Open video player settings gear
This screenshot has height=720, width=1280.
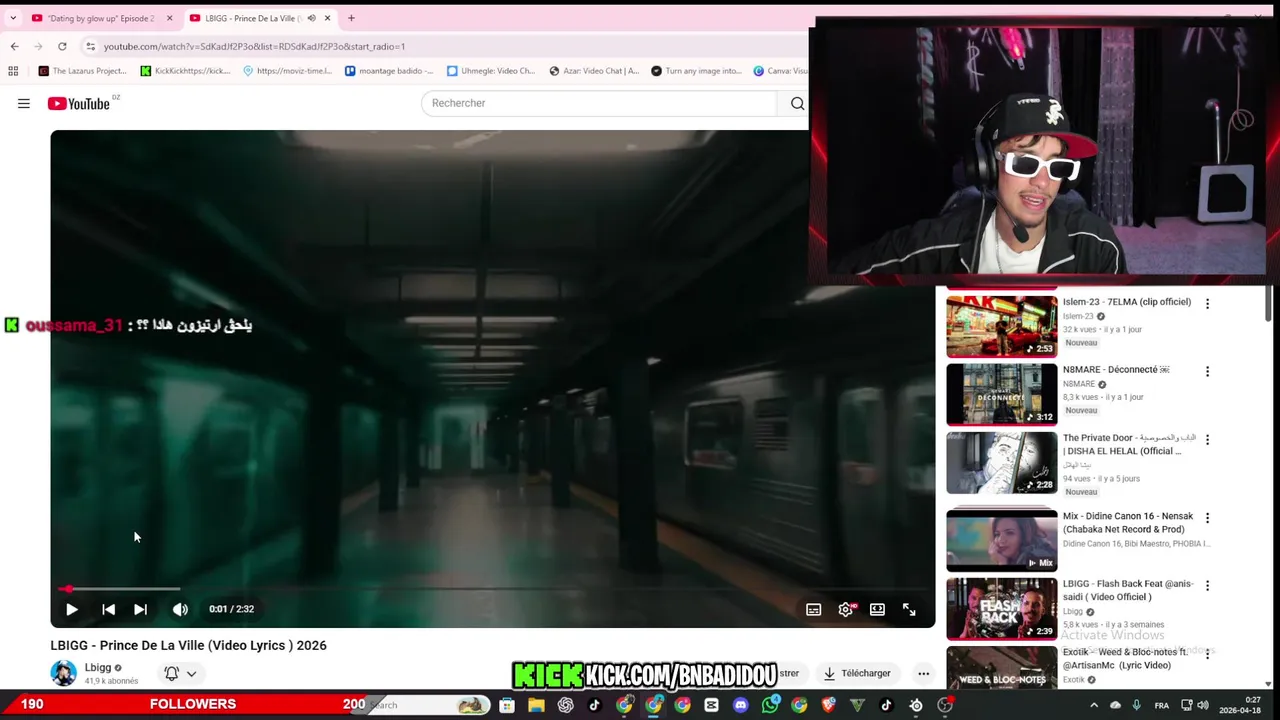pos(846,609)
